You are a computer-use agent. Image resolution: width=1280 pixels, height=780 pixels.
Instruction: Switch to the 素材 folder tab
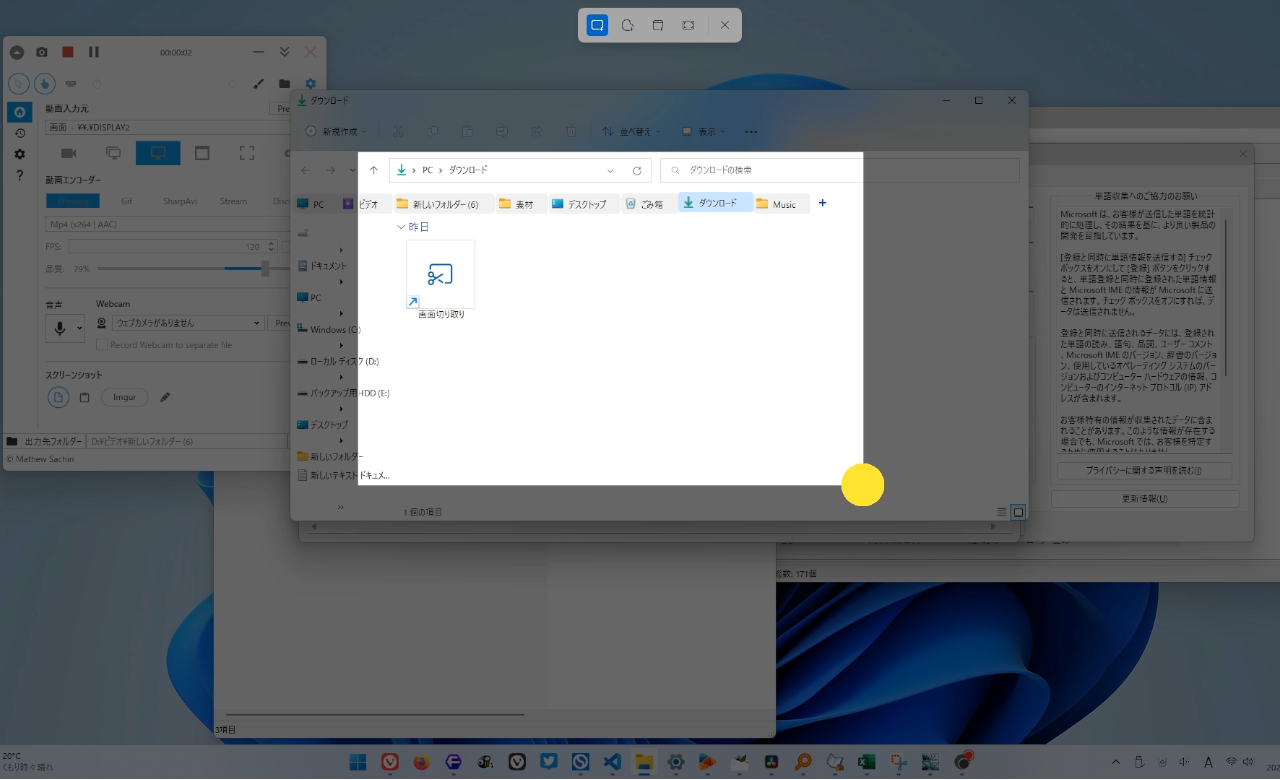[x=521, y=204]
